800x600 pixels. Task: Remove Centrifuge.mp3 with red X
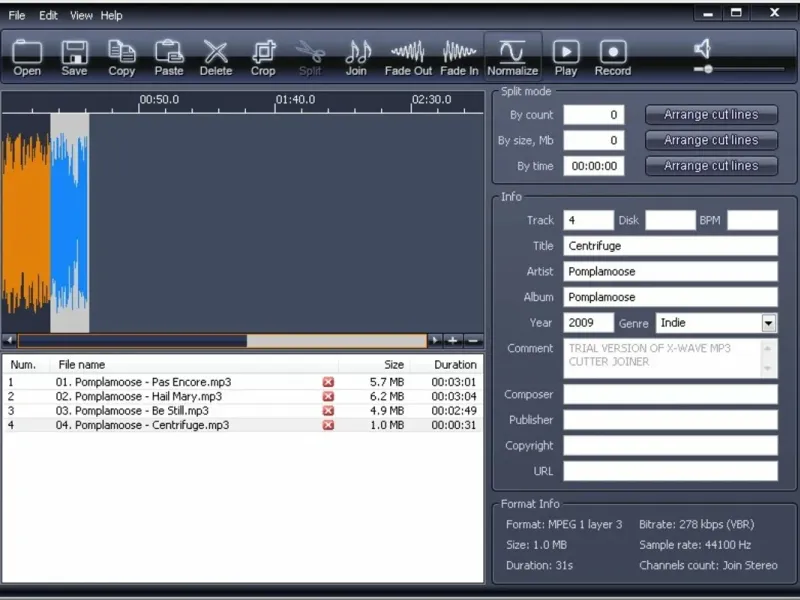pyautogui.click(x=328, y=425)
